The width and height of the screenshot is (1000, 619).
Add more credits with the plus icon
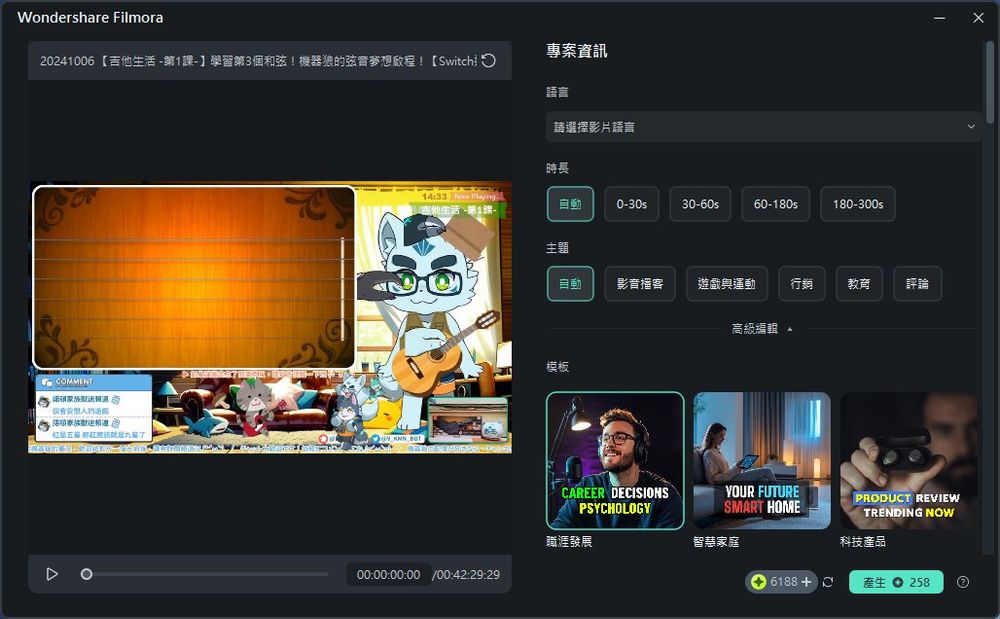point(807,582)
